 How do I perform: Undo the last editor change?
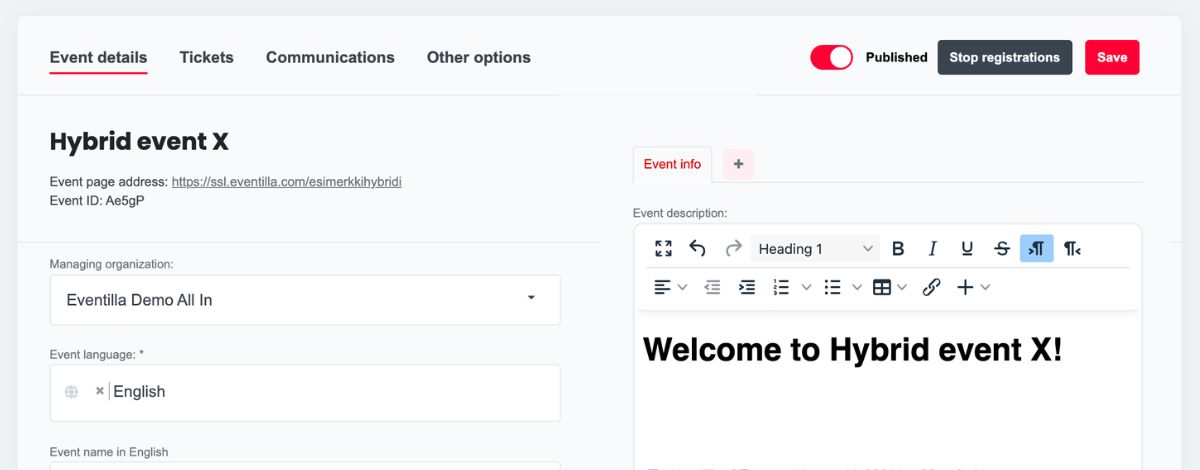pyautogui.click(x=698, y=249)
